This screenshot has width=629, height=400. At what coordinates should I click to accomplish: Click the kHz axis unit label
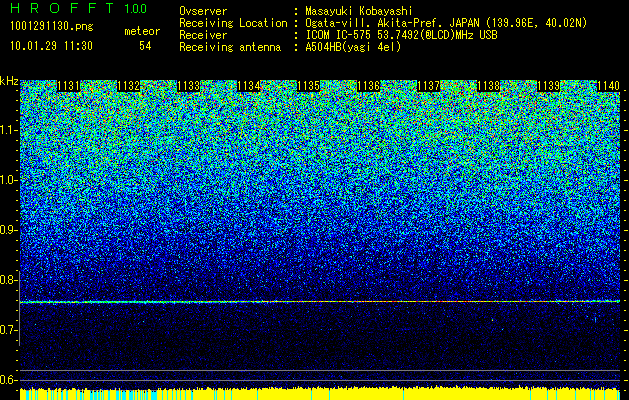click(9, 81)
